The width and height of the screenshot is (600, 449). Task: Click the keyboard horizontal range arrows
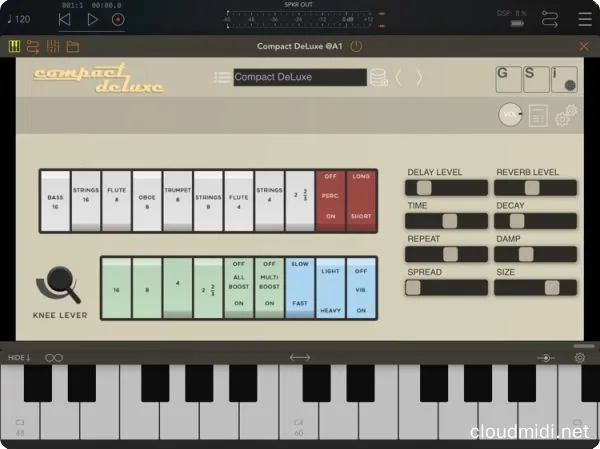(x=300, y=358)
